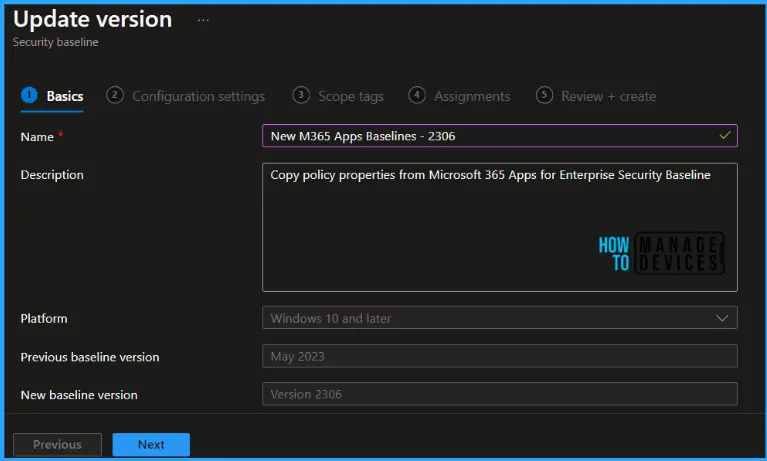The height and width of the screenshot is (461, 767).
Task: Click the Name input field
Action: pyautogui.click(x=499, y=136)
